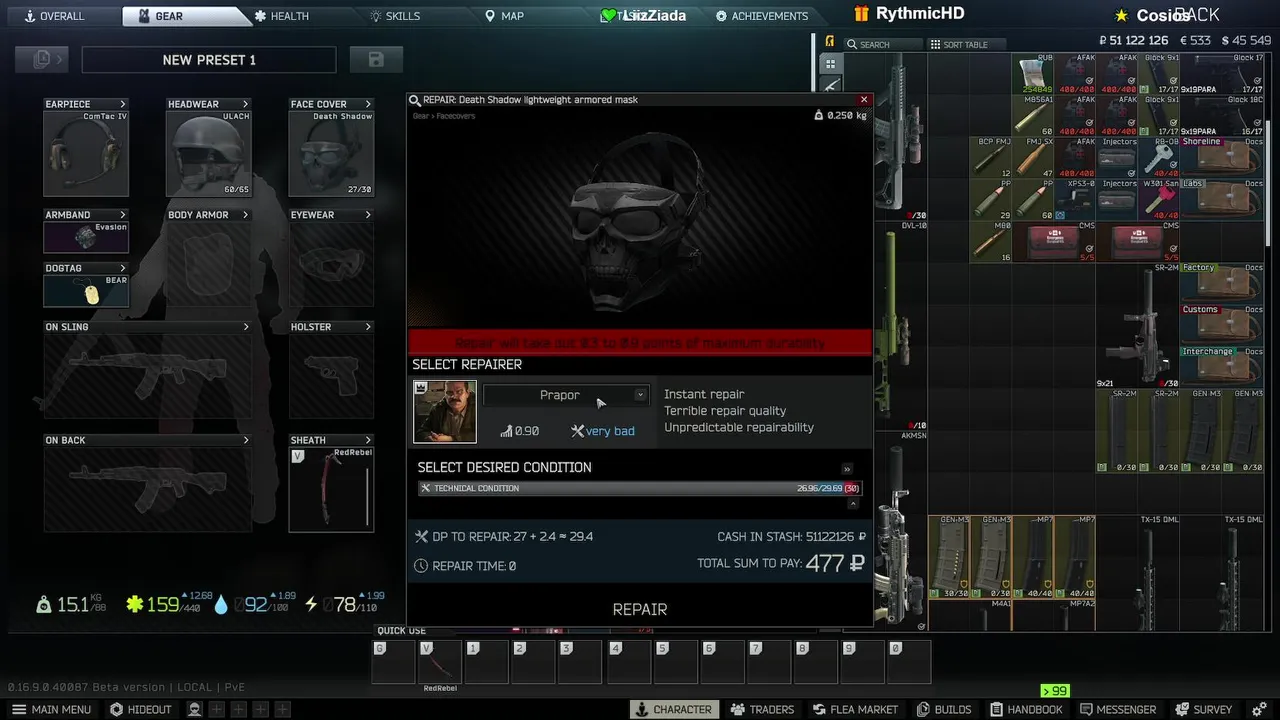Screen dimensions: 1280x720
Task: Select the M856A1 ammo stack
Action: pos(1034,116)
